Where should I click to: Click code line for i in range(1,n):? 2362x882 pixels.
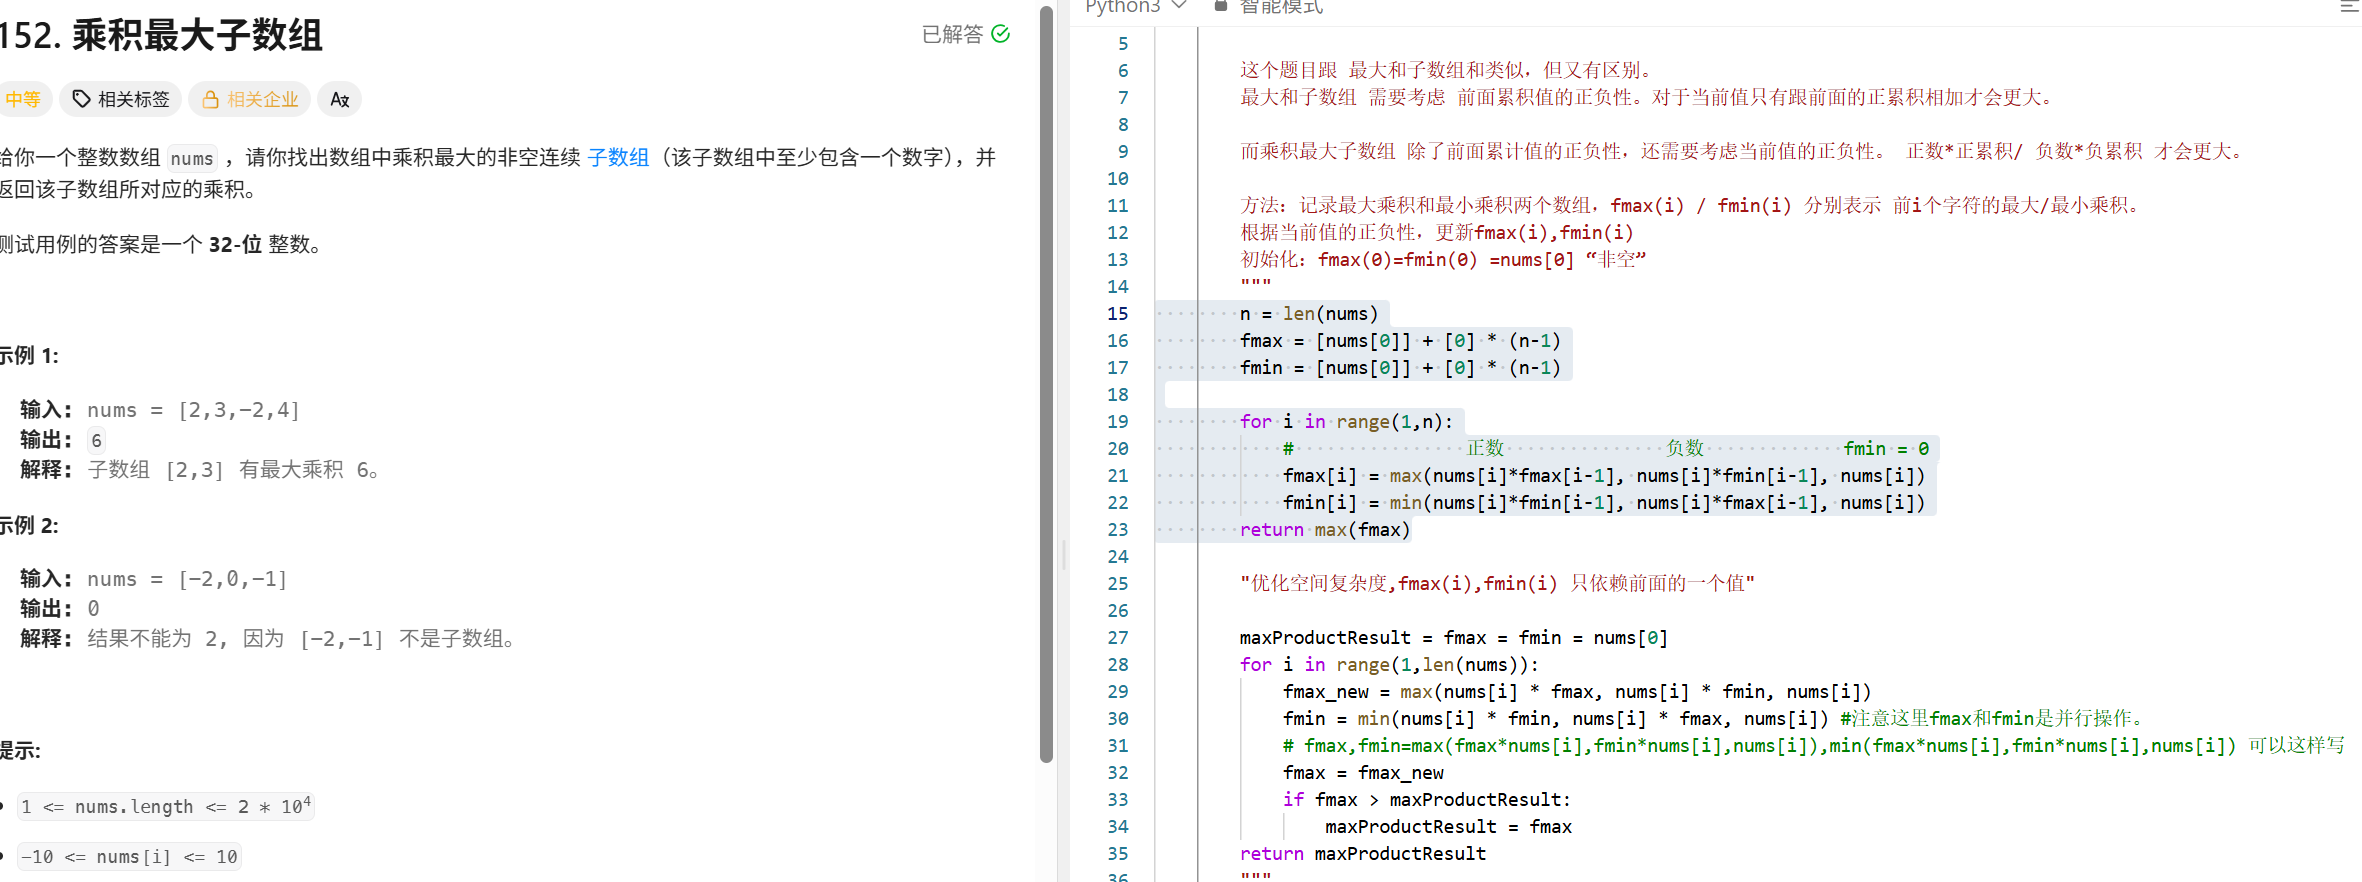click(x=1346, y=422)
